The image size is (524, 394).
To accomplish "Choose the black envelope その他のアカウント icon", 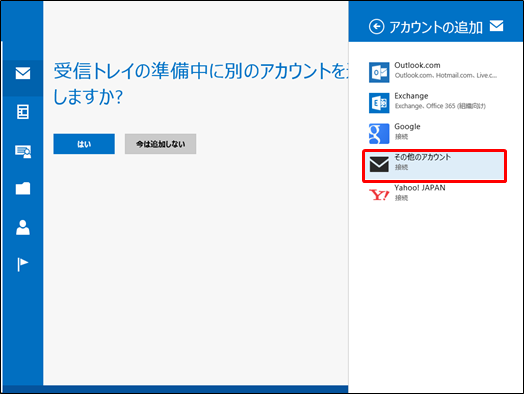I will pyautogui.click(x=379, y=164).
